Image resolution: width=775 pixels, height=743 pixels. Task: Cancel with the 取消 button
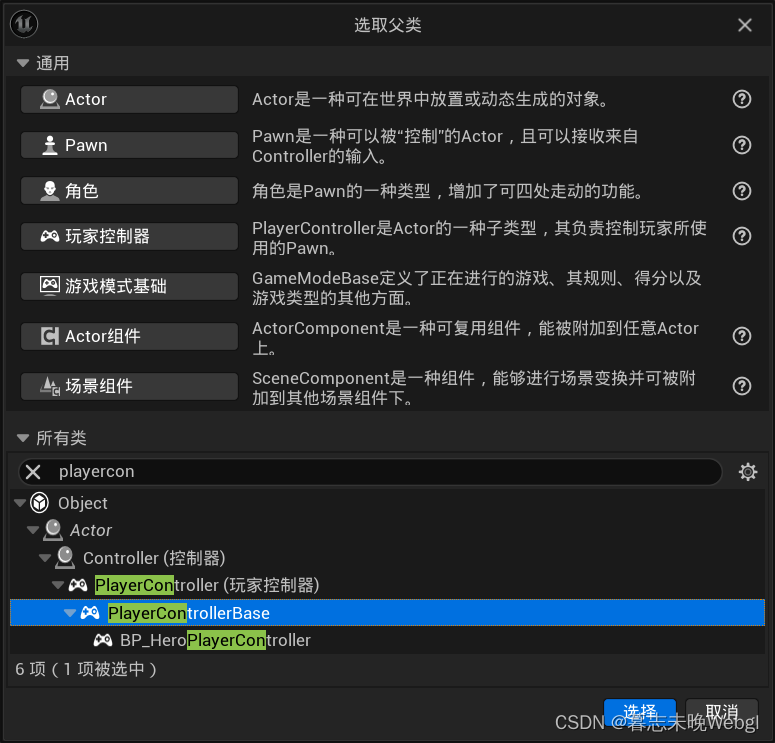tap(722, 712)
